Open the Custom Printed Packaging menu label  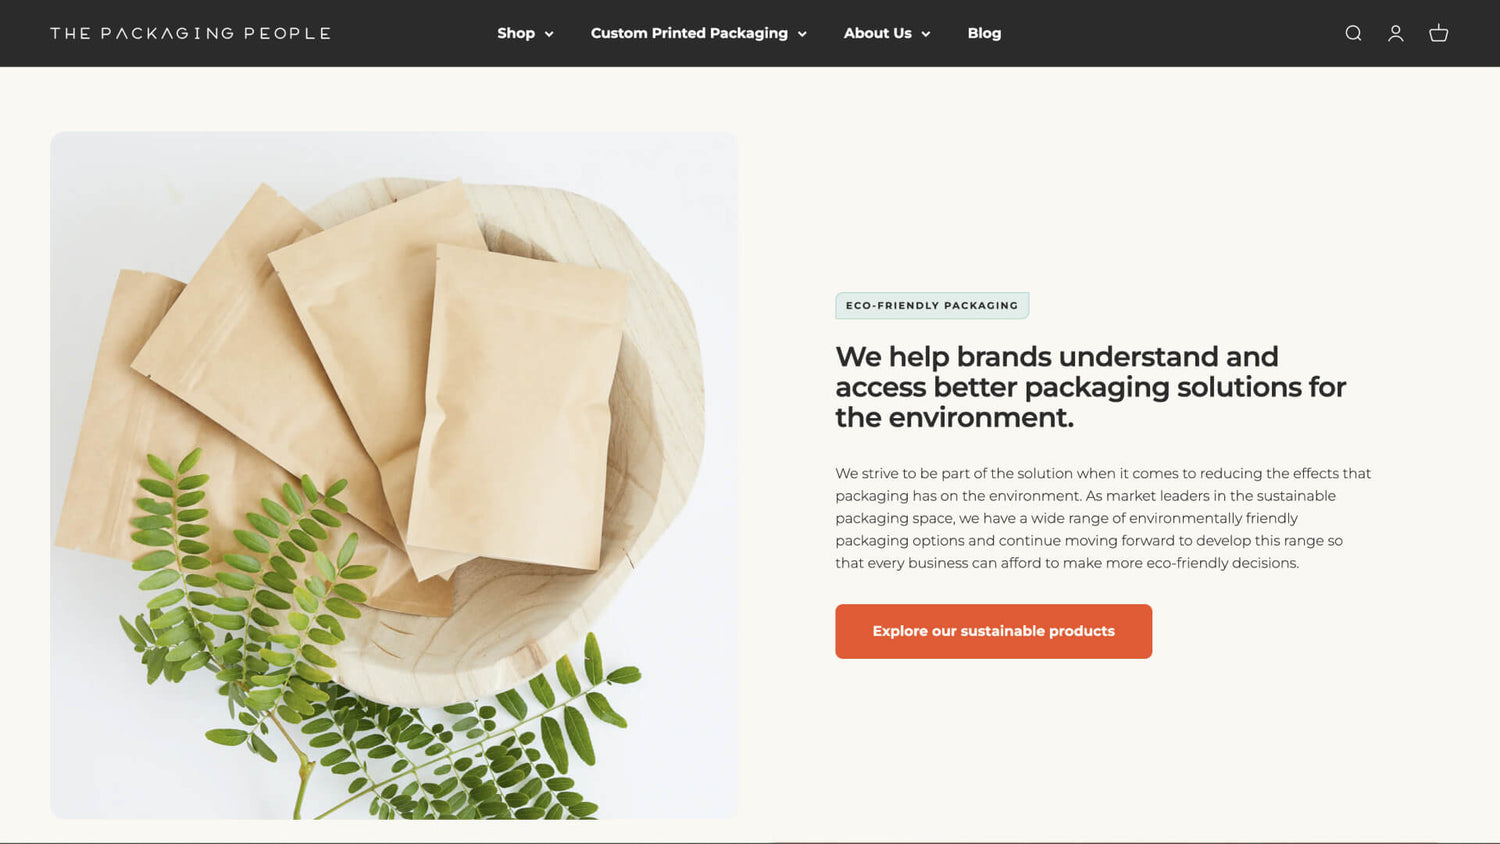(689, 33)
